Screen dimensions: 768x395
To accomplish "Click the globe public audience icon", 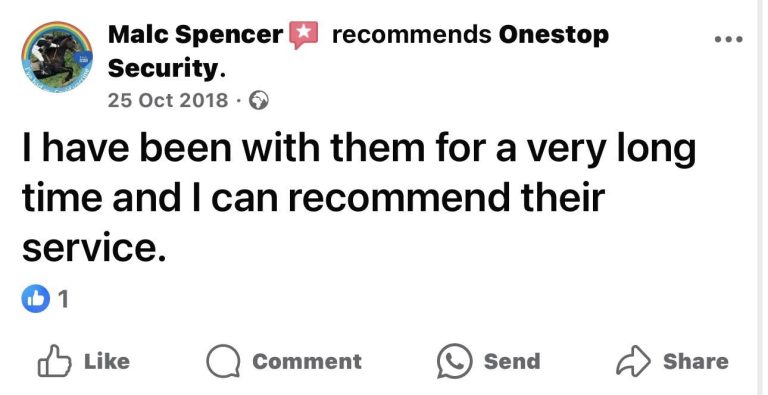I will point(259,100).
